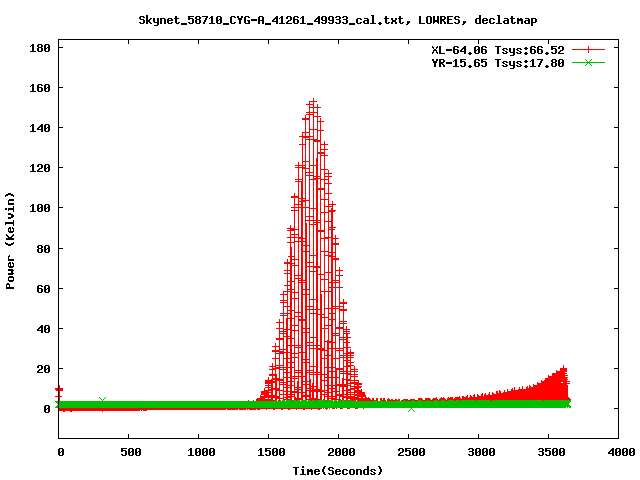Image resolution: width=640 pixels, height=480 pixels.
Task: Click the 160 y-axis tick label
Action: 40,88
